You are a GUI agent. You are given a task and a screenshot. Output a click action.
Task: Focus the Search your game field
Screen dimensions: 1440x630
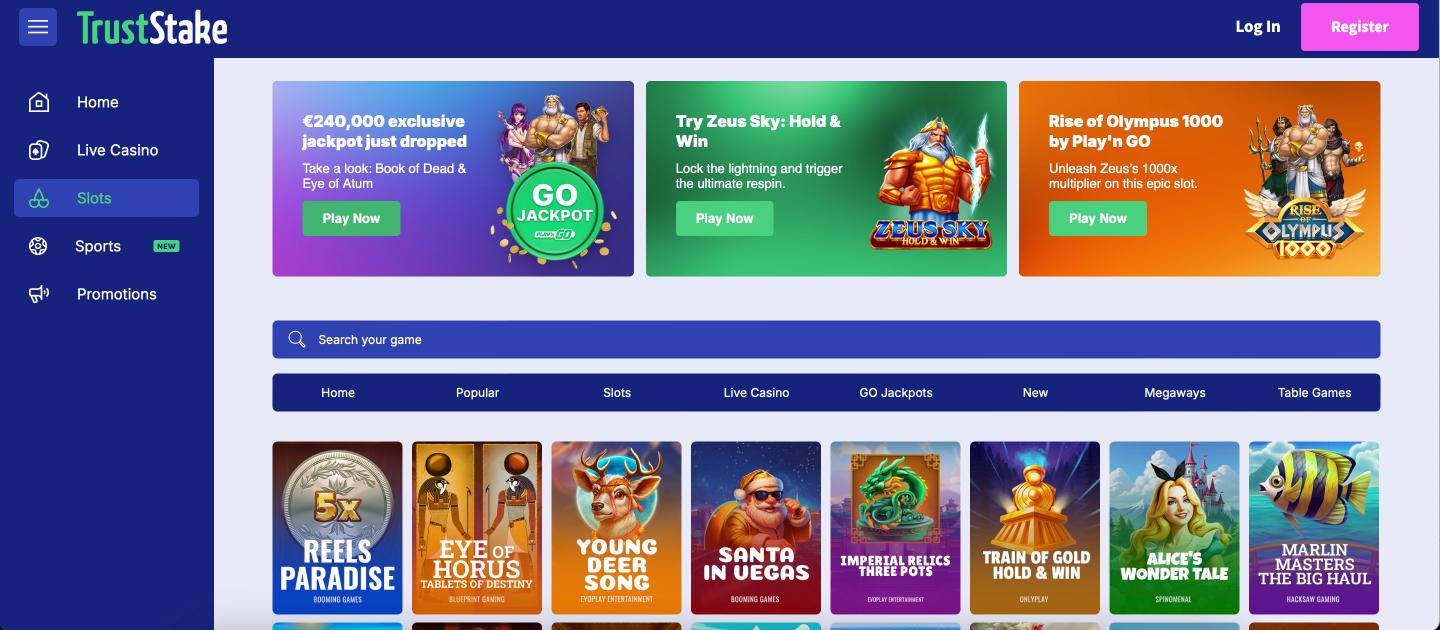click(x=826, y=339)
